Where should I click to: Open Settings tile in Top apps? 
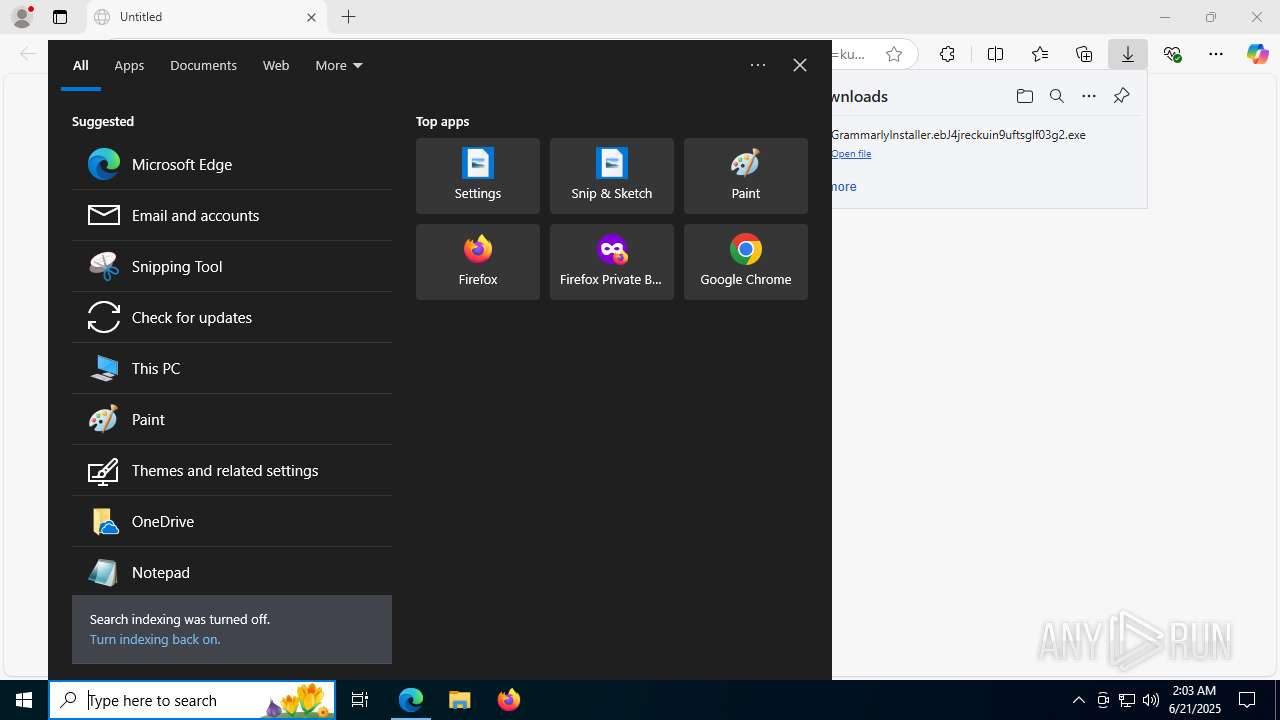478,176
